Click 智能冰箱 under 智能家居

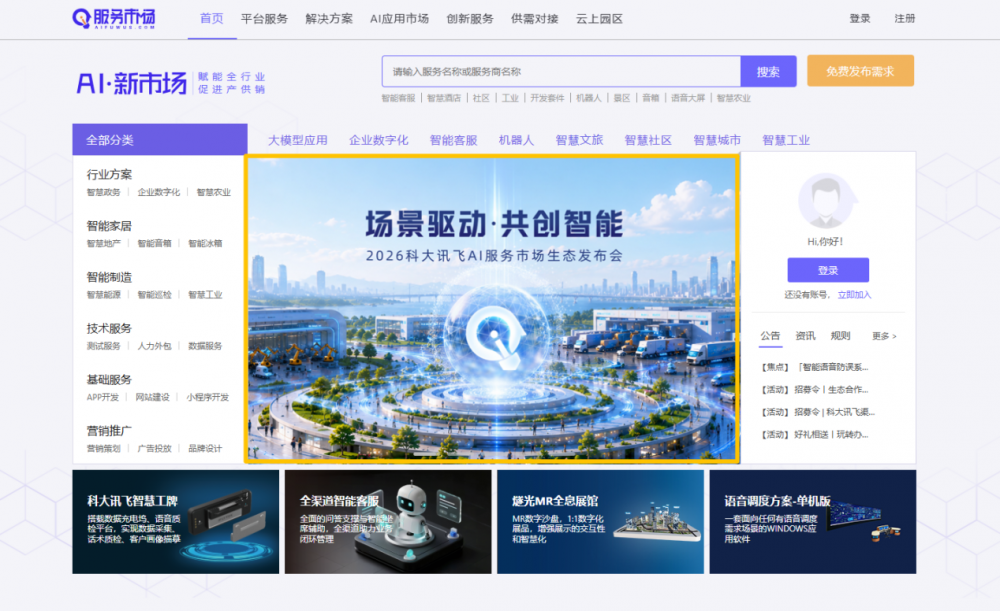(205, 243)
